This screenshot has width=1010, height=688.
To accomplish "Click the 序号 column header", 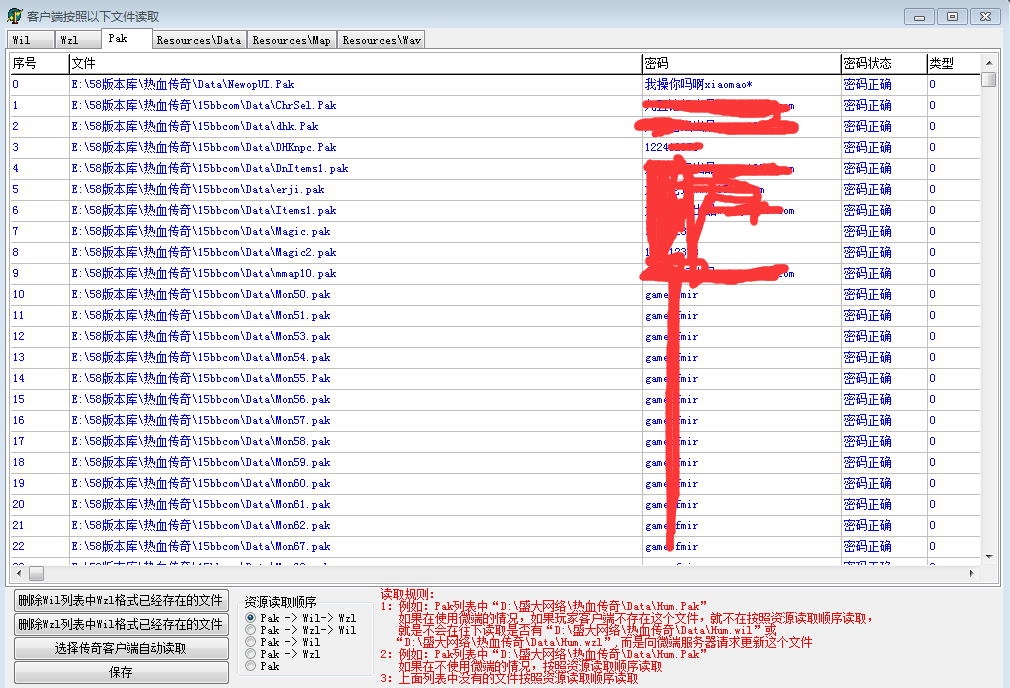I will (39, 63).
